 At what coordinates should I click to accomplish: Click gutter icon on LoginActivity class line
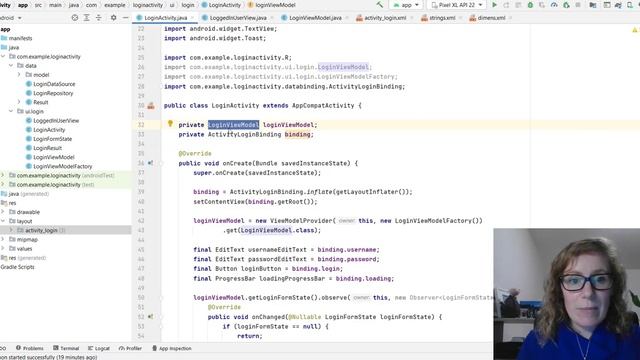(x=151, y=106)
